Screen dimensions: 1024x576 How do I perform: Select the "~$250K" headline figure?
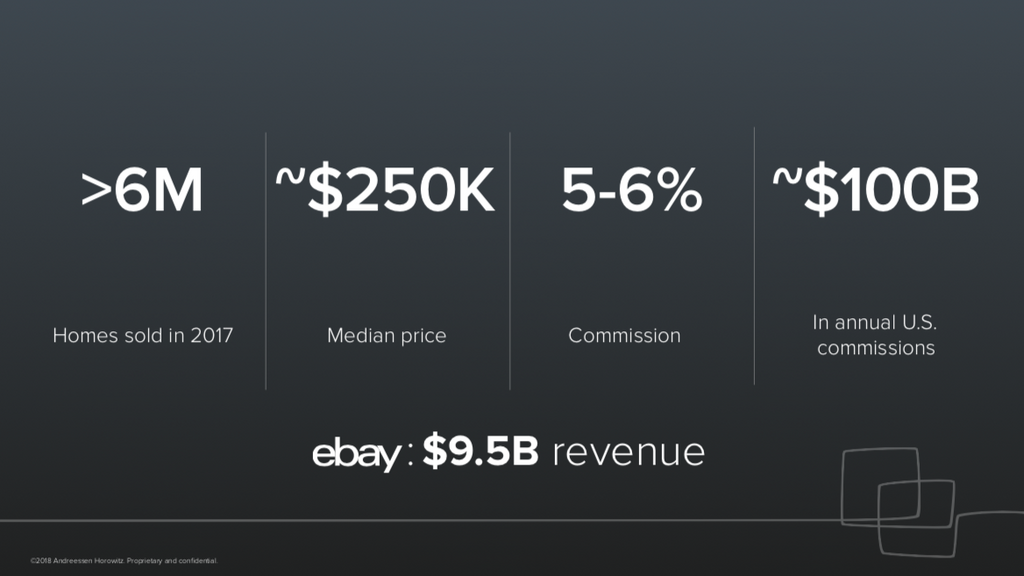tap(386, 191)
